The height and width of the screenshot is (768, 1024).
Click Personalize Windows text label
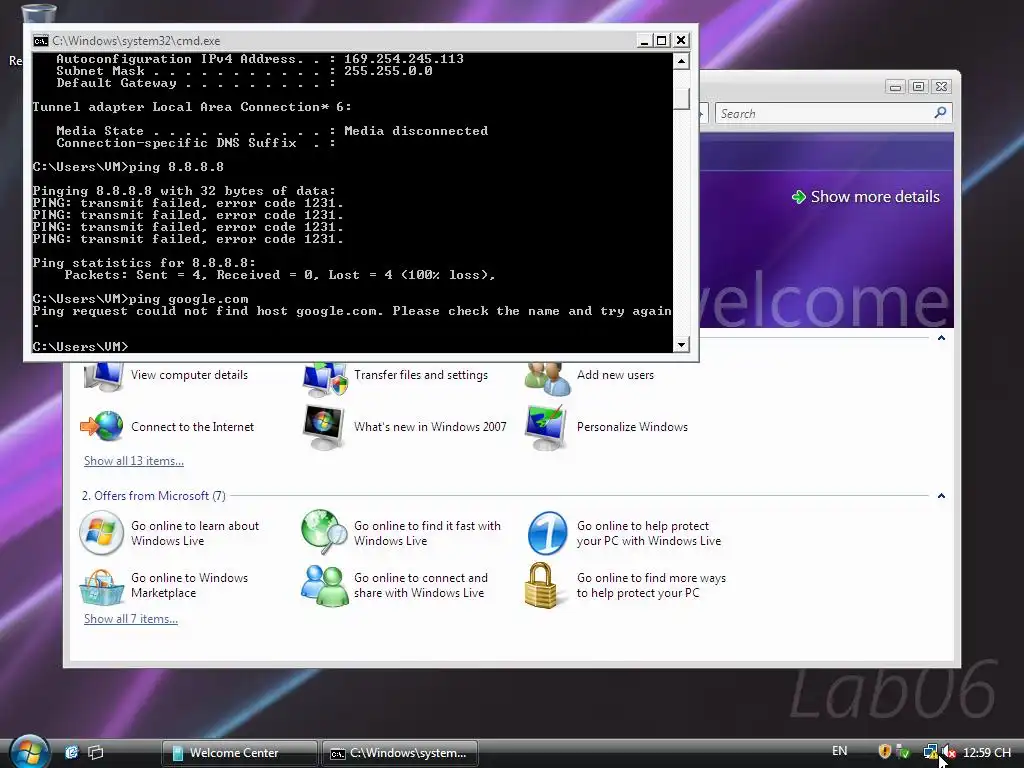pos(632,426)
